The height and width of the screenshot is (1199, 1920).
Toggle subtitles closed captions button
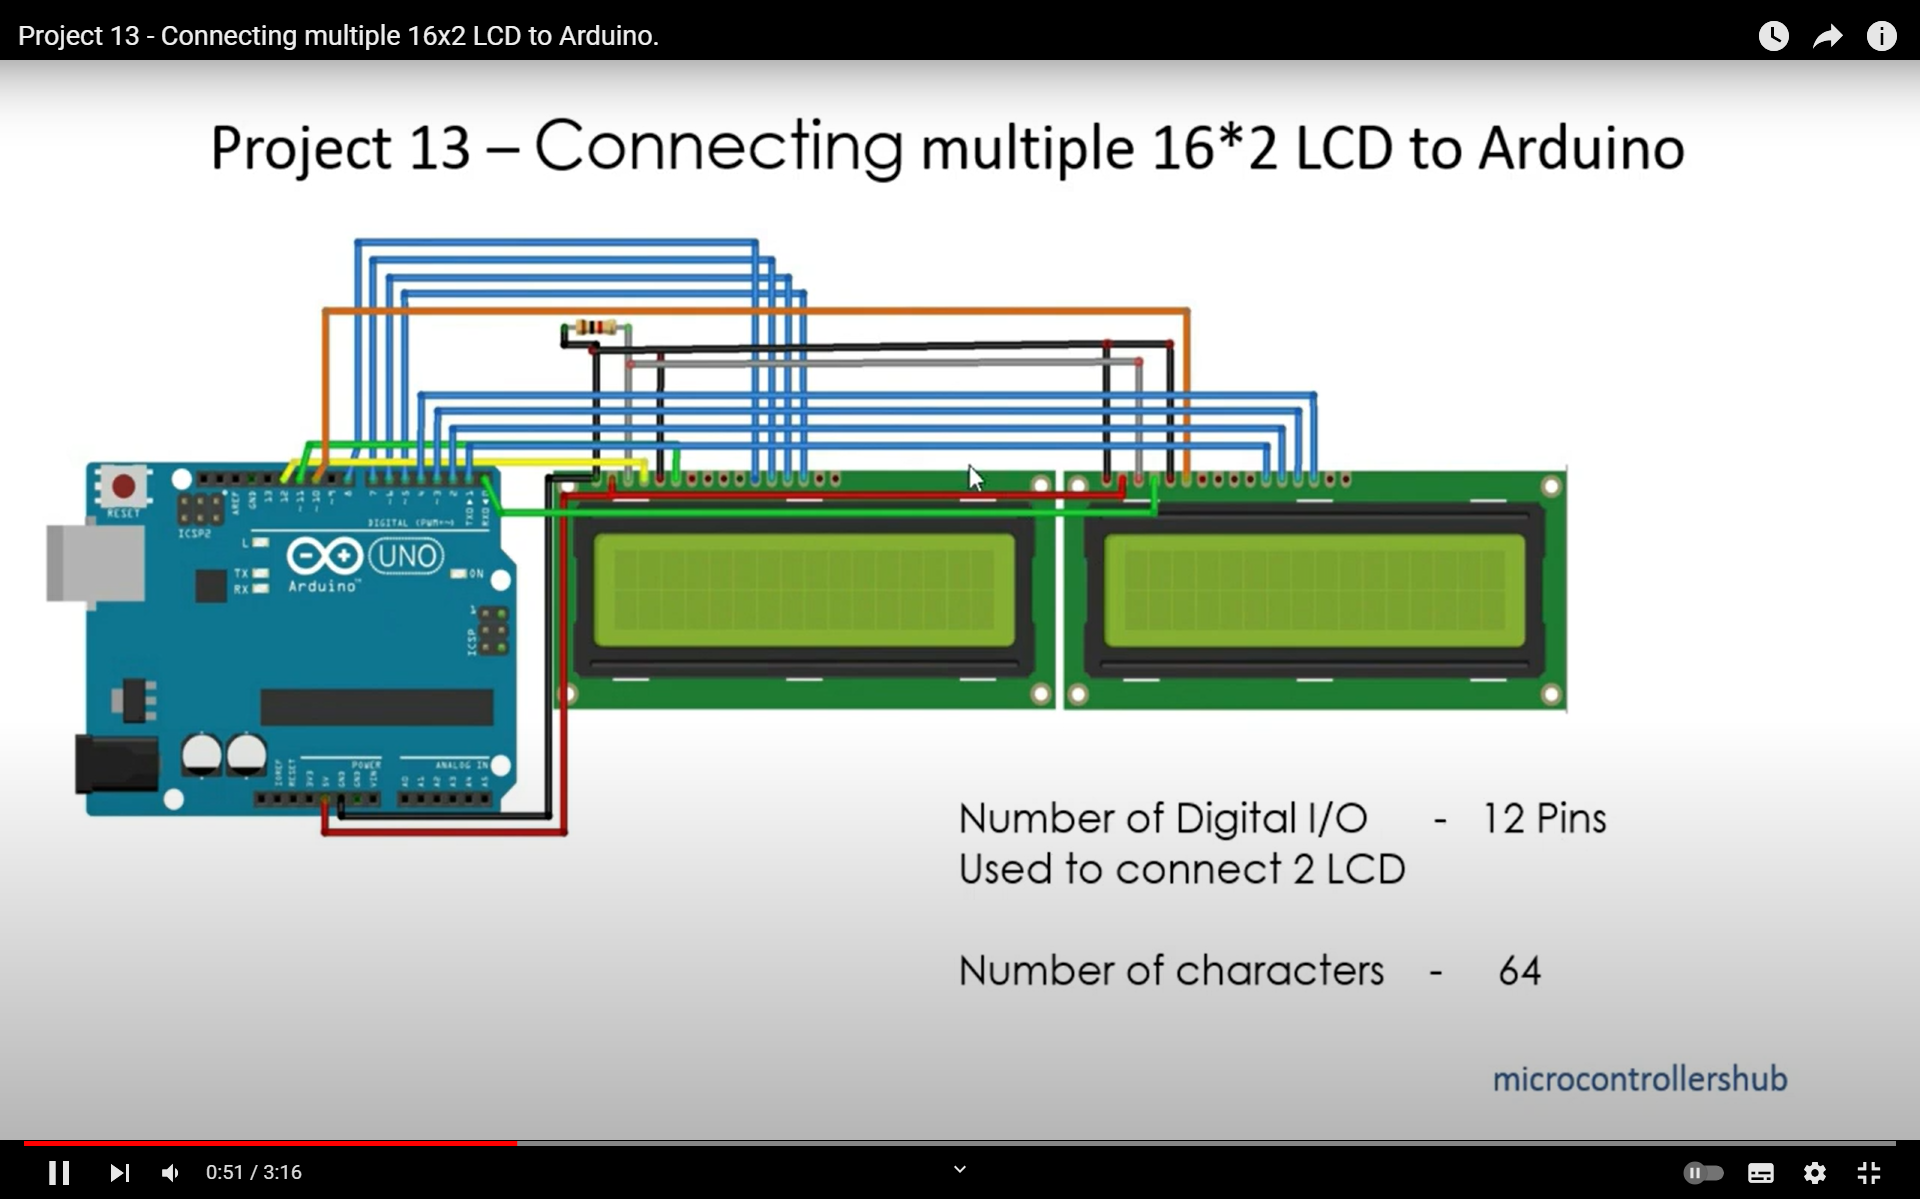tap(1760, 1172)
